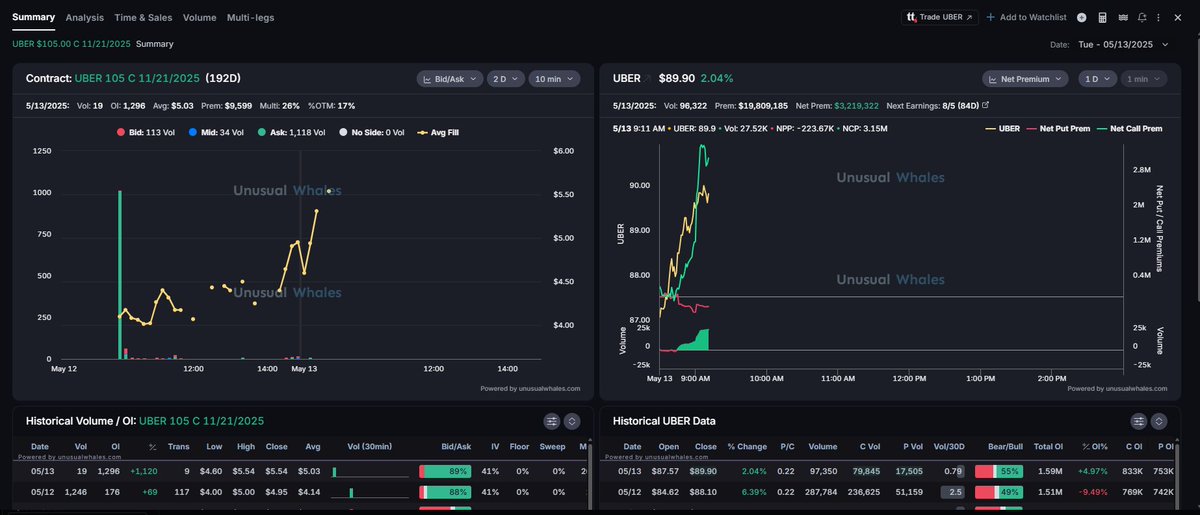Open the options calculator icon
The height and width of the screenshot is (515, 1200).
tap(1102, 17)
